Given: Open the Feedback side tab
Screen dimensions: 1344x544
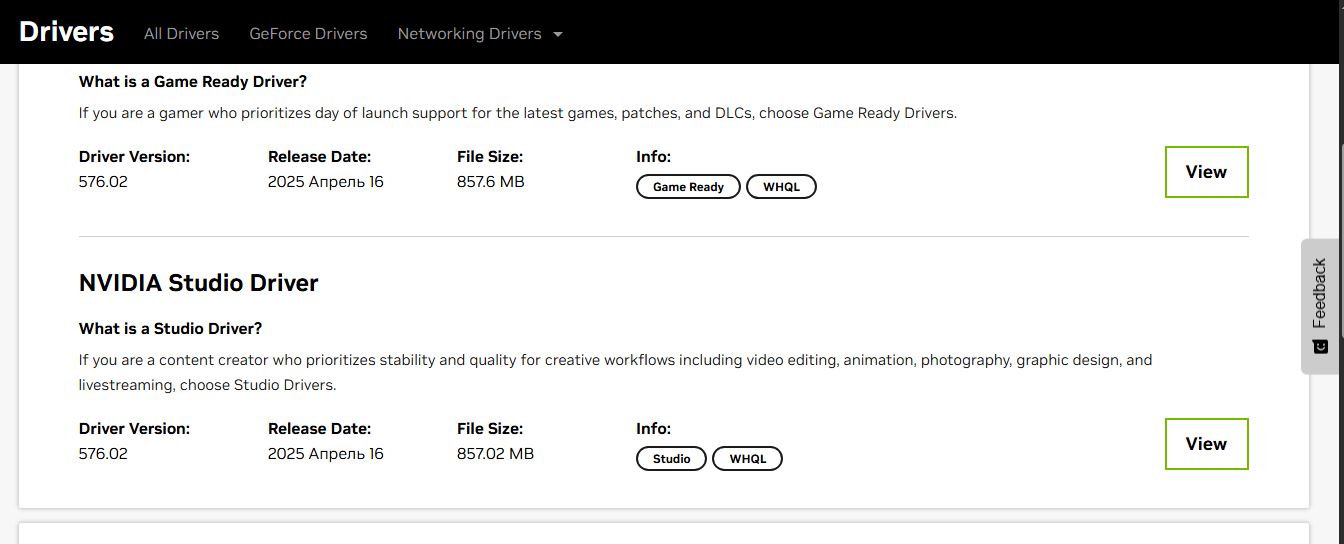Looking at the screenshot, I should point(1320,306).
